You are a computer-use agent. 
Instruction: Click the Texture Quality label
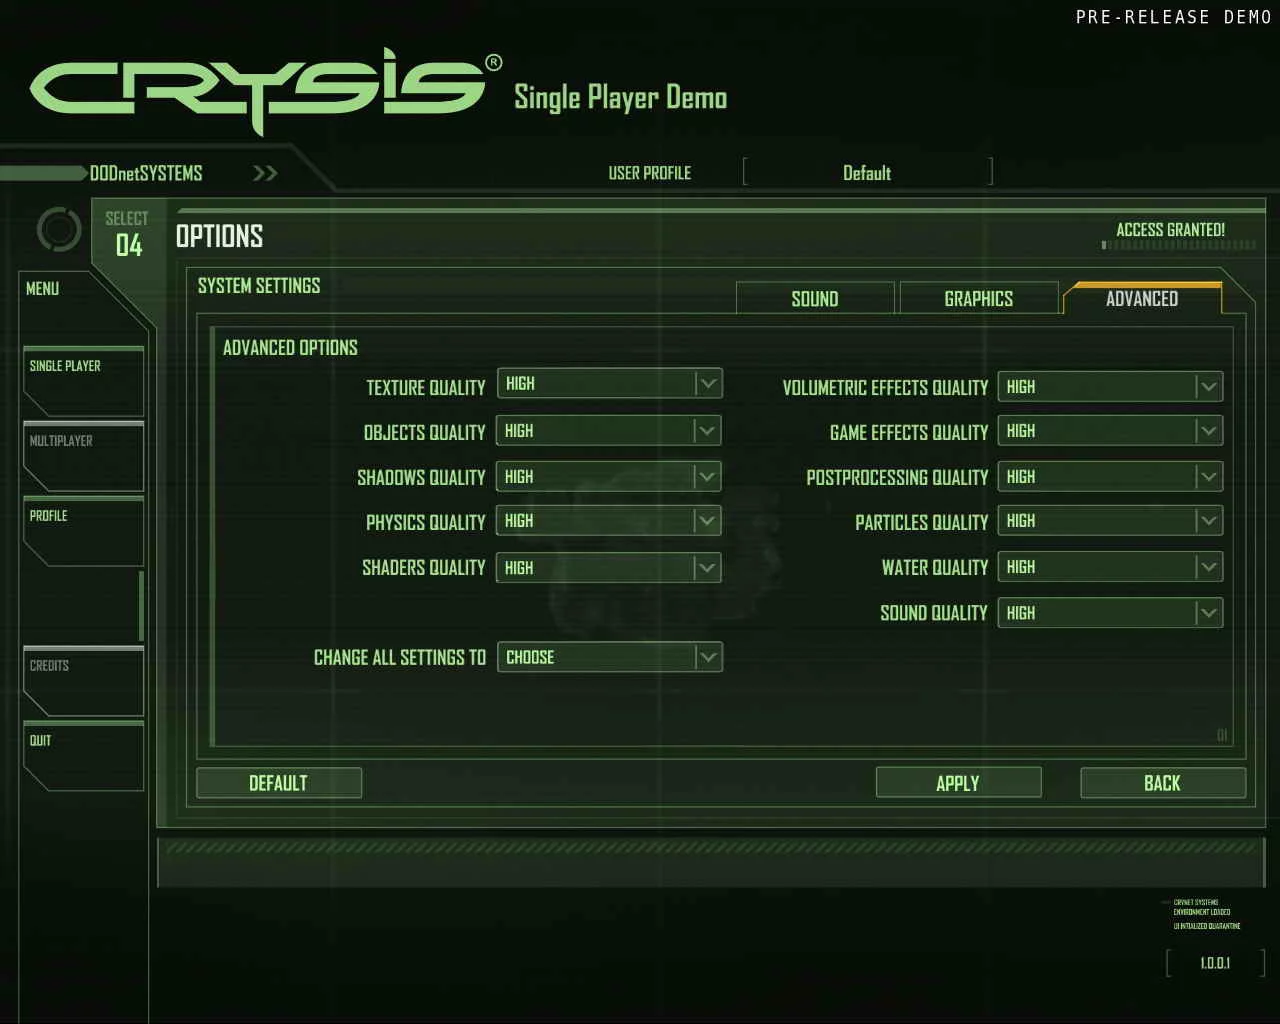click(425, 388)
